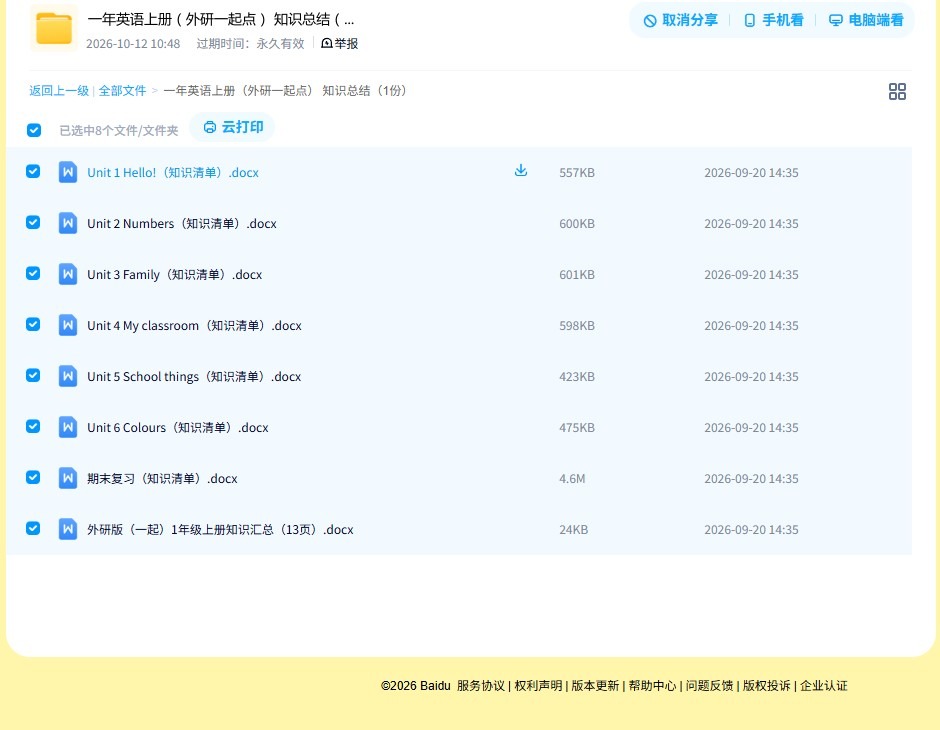Click Word icon for Unit 5 School things
Image resolution: width=940 pixels, height=730 pixels.
tap(68, 376)
